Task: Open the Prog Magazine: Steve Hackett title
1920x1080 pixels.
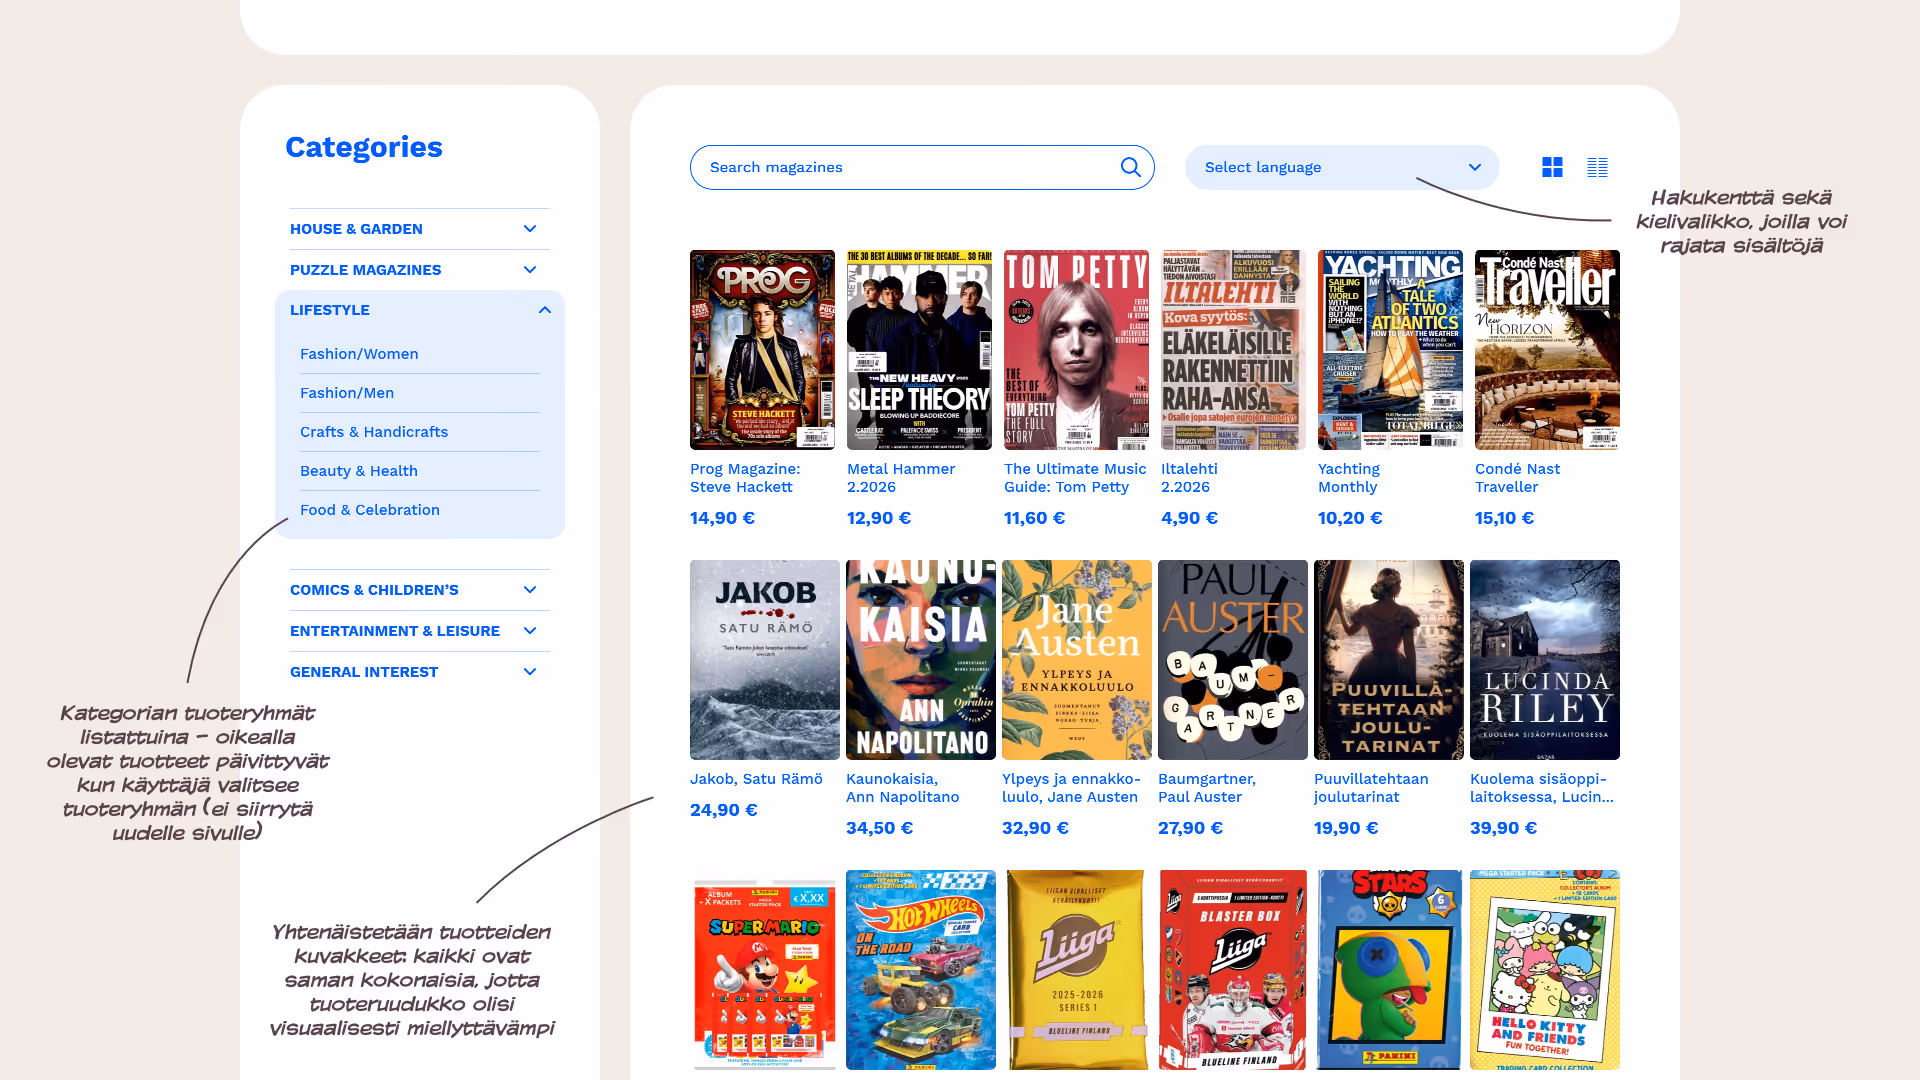Action: [x=745, y=478]
